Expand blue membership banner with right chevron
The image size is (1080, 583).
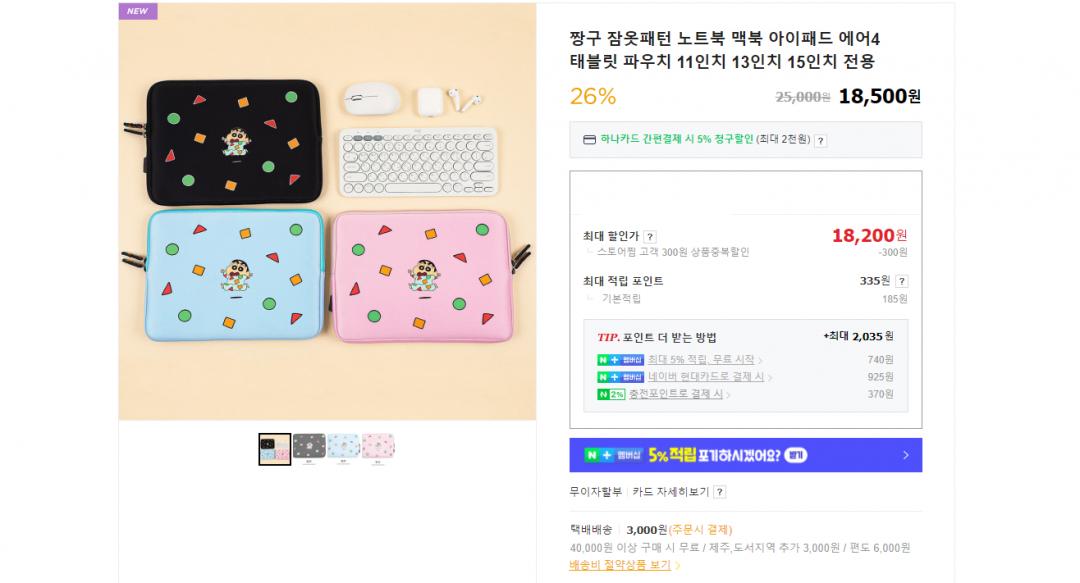[905, 455]
